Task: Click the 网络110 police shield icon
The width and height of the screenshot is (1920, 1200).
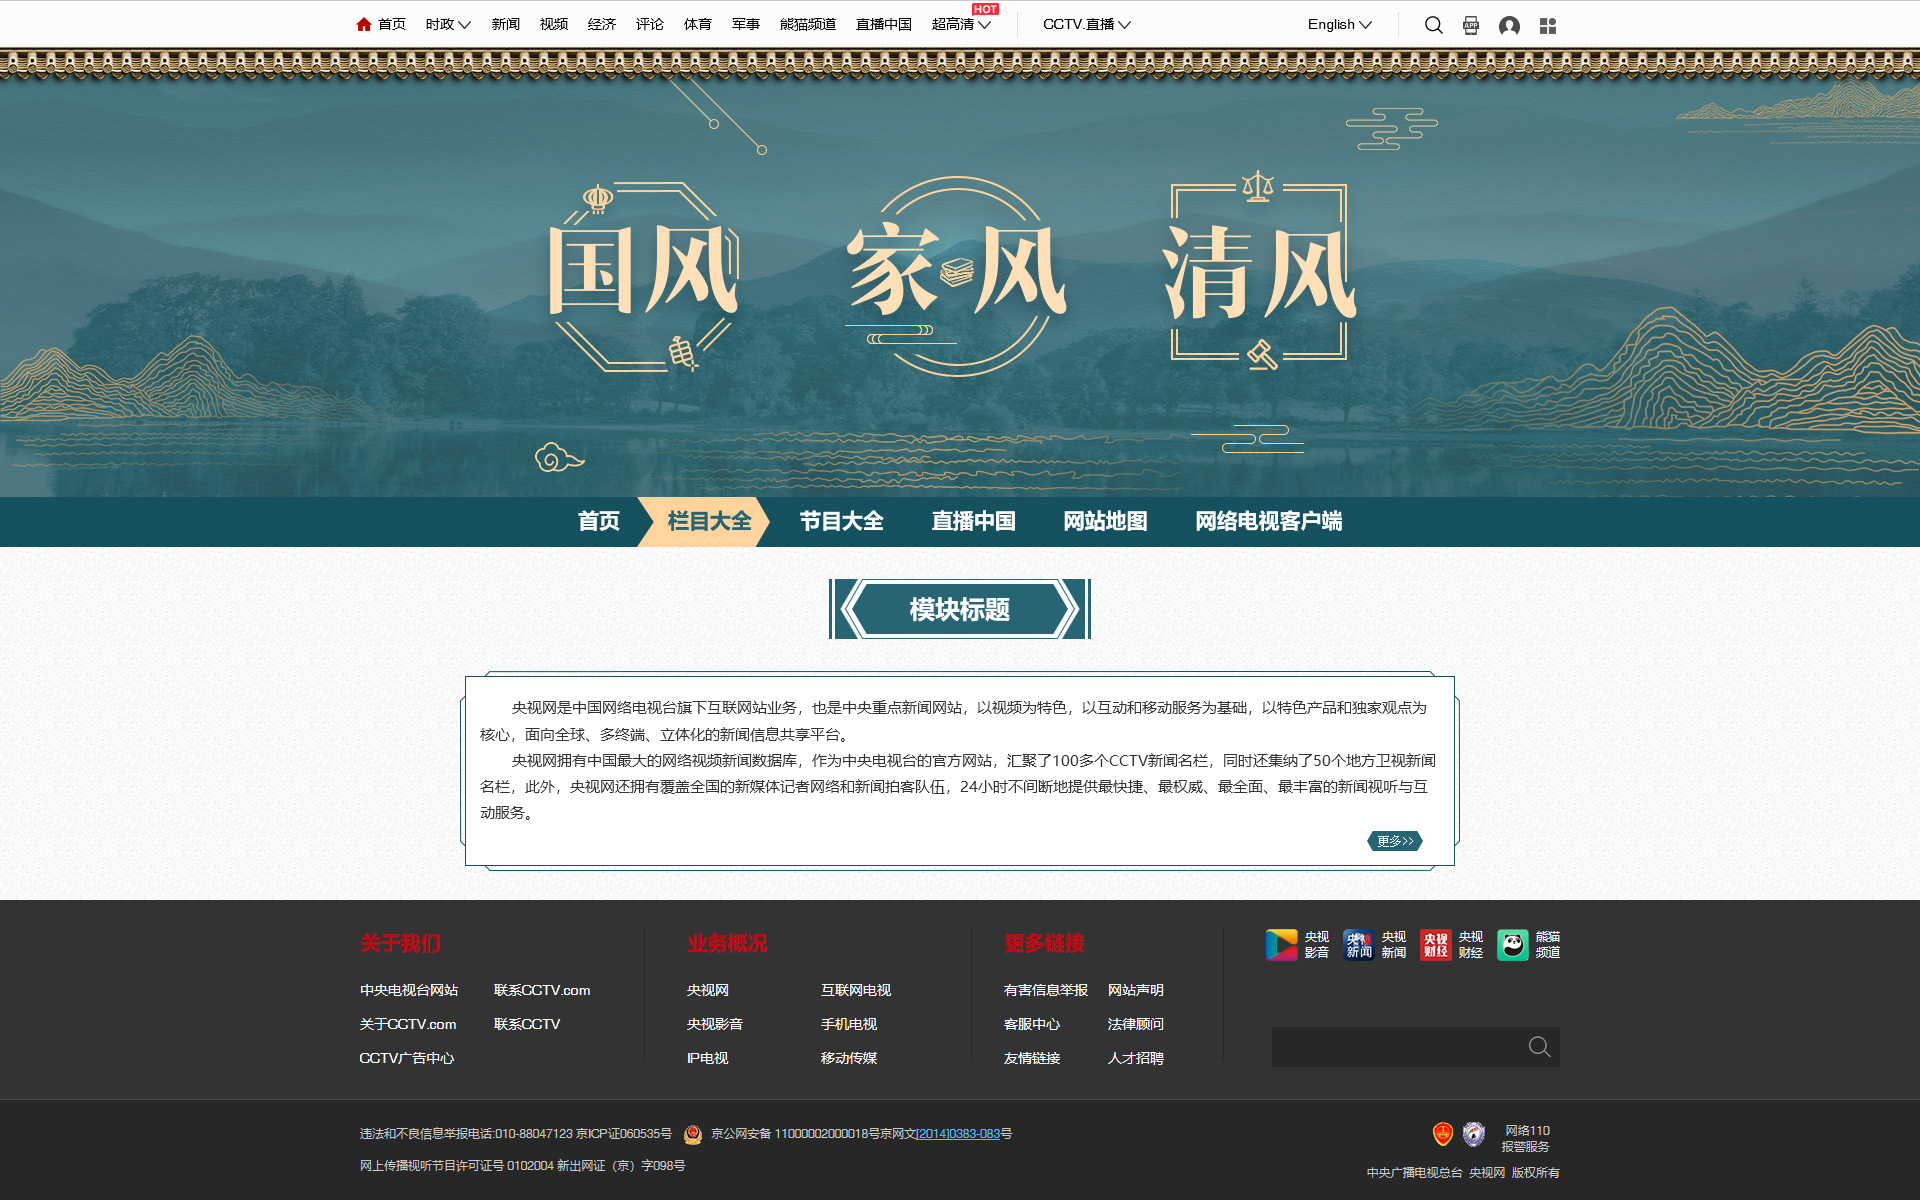Action: (x=1474, y=1133)
